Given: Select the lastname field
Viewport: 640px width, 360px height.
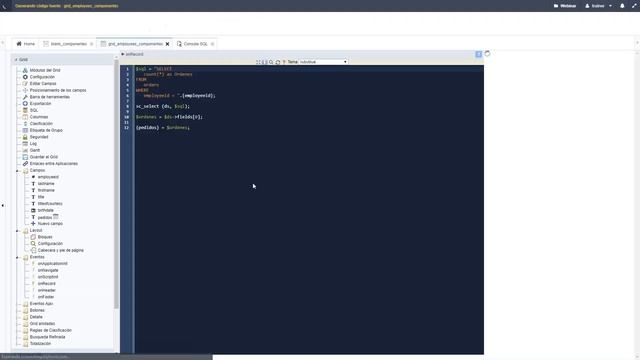Looking at the screenshot, I should click(46, 184).
